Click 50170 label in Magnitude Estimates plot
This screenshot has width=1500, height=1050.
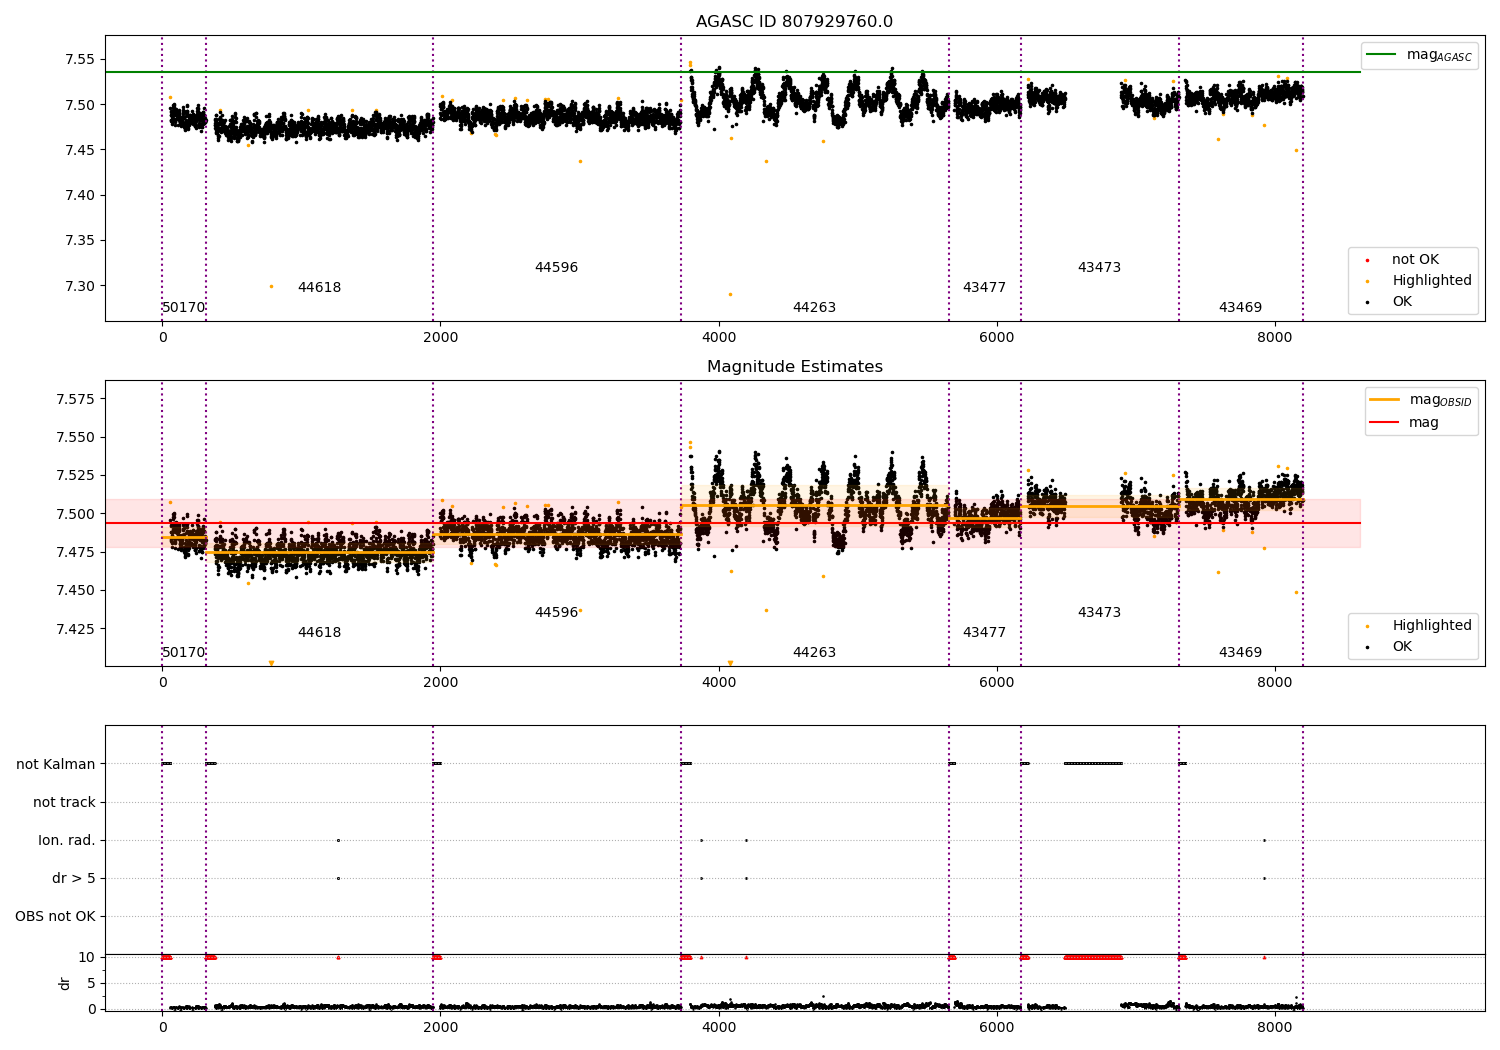(x=183, y=653)
